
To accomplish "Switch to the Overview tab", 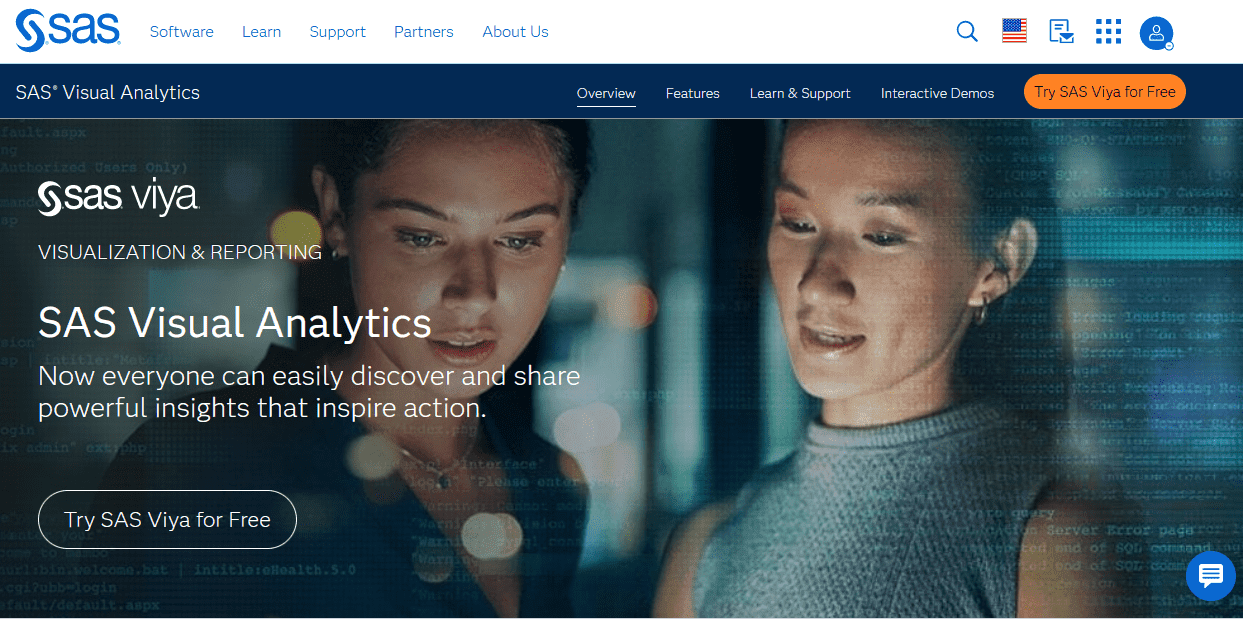I will tap(606, 93).
